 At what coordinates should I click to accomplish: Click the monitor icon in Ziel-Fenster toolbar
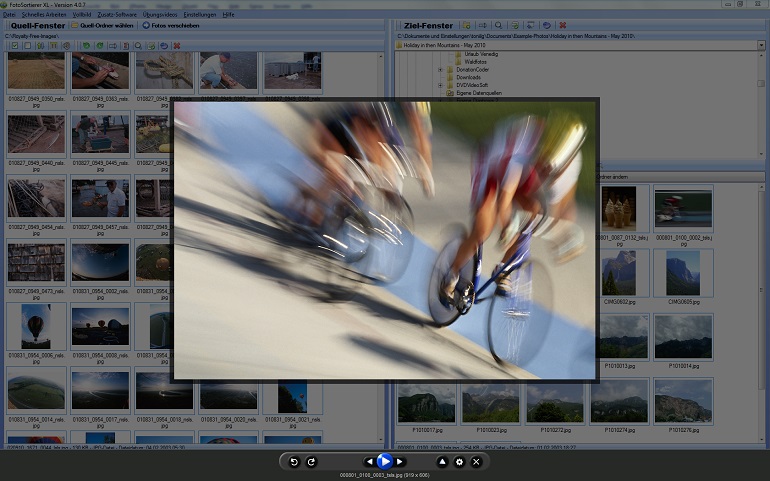(530, 25)
